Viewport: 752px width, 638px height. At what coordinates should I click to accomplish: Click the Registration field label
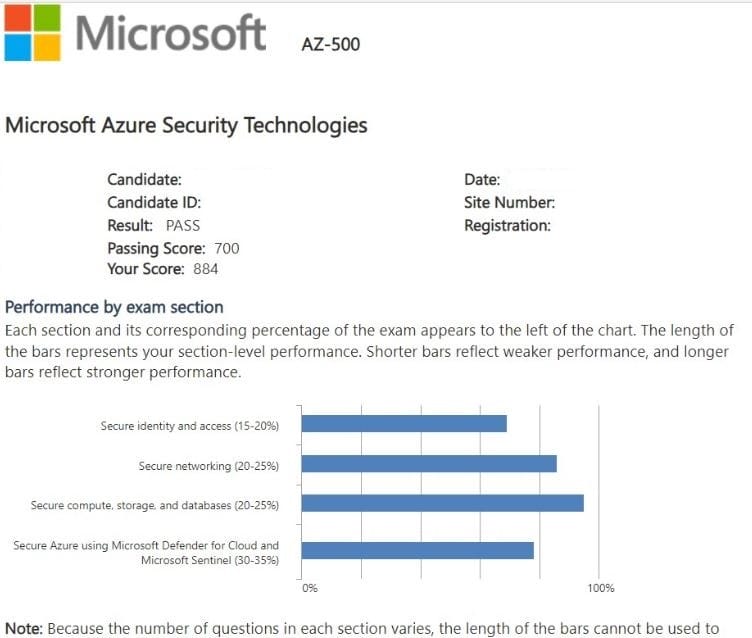[507, 226]
